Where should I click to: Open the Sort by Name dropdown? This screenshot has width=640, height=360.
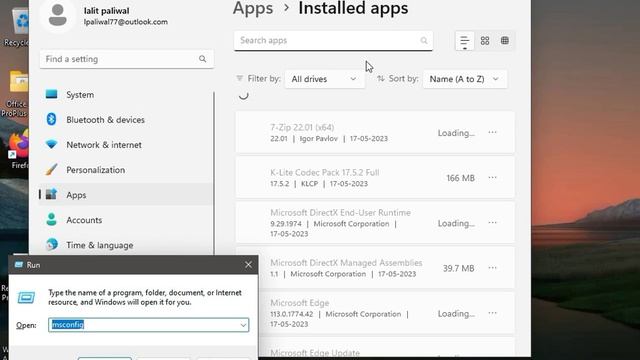point(465,79)
